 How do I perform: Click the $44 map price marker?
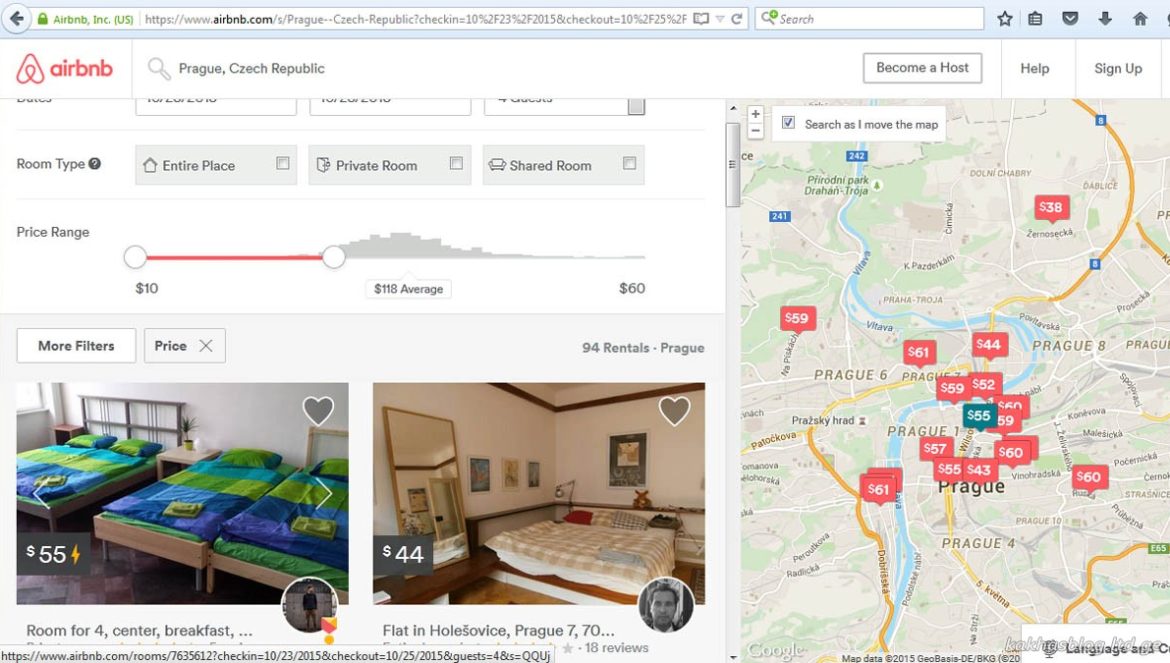989,345
